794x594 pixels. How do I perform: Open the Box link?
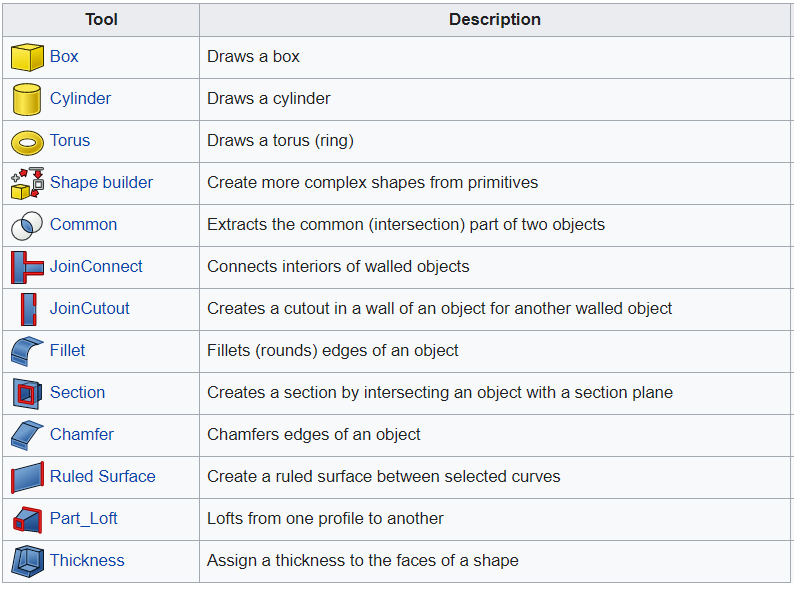64,57
